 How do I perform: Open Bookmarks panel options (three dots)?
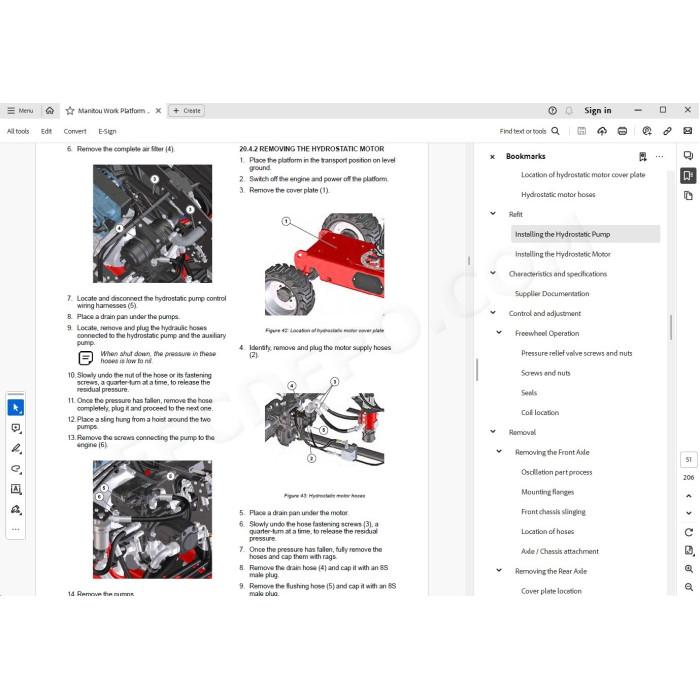659,156
